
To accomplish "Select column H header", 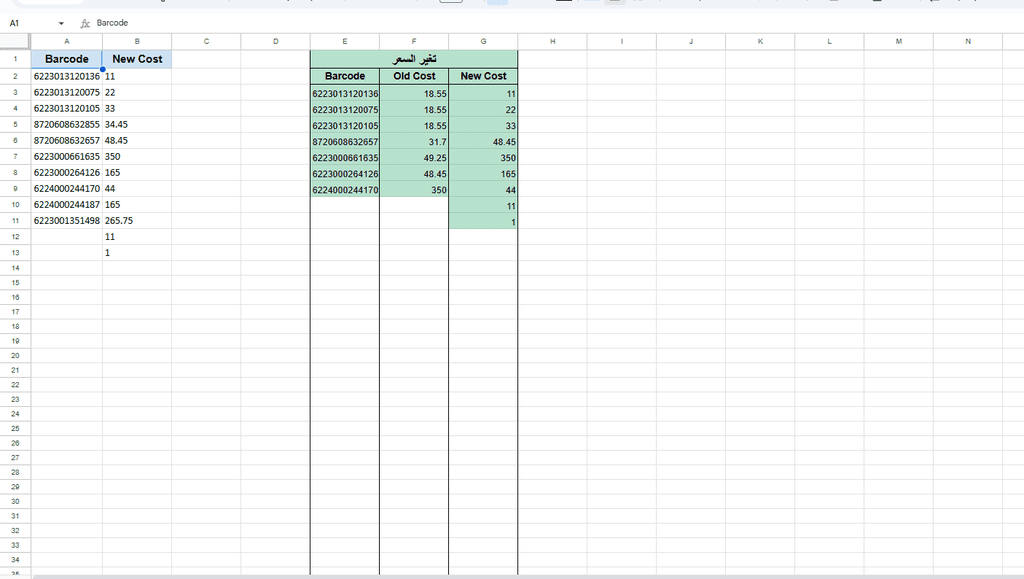I will 552,42.
